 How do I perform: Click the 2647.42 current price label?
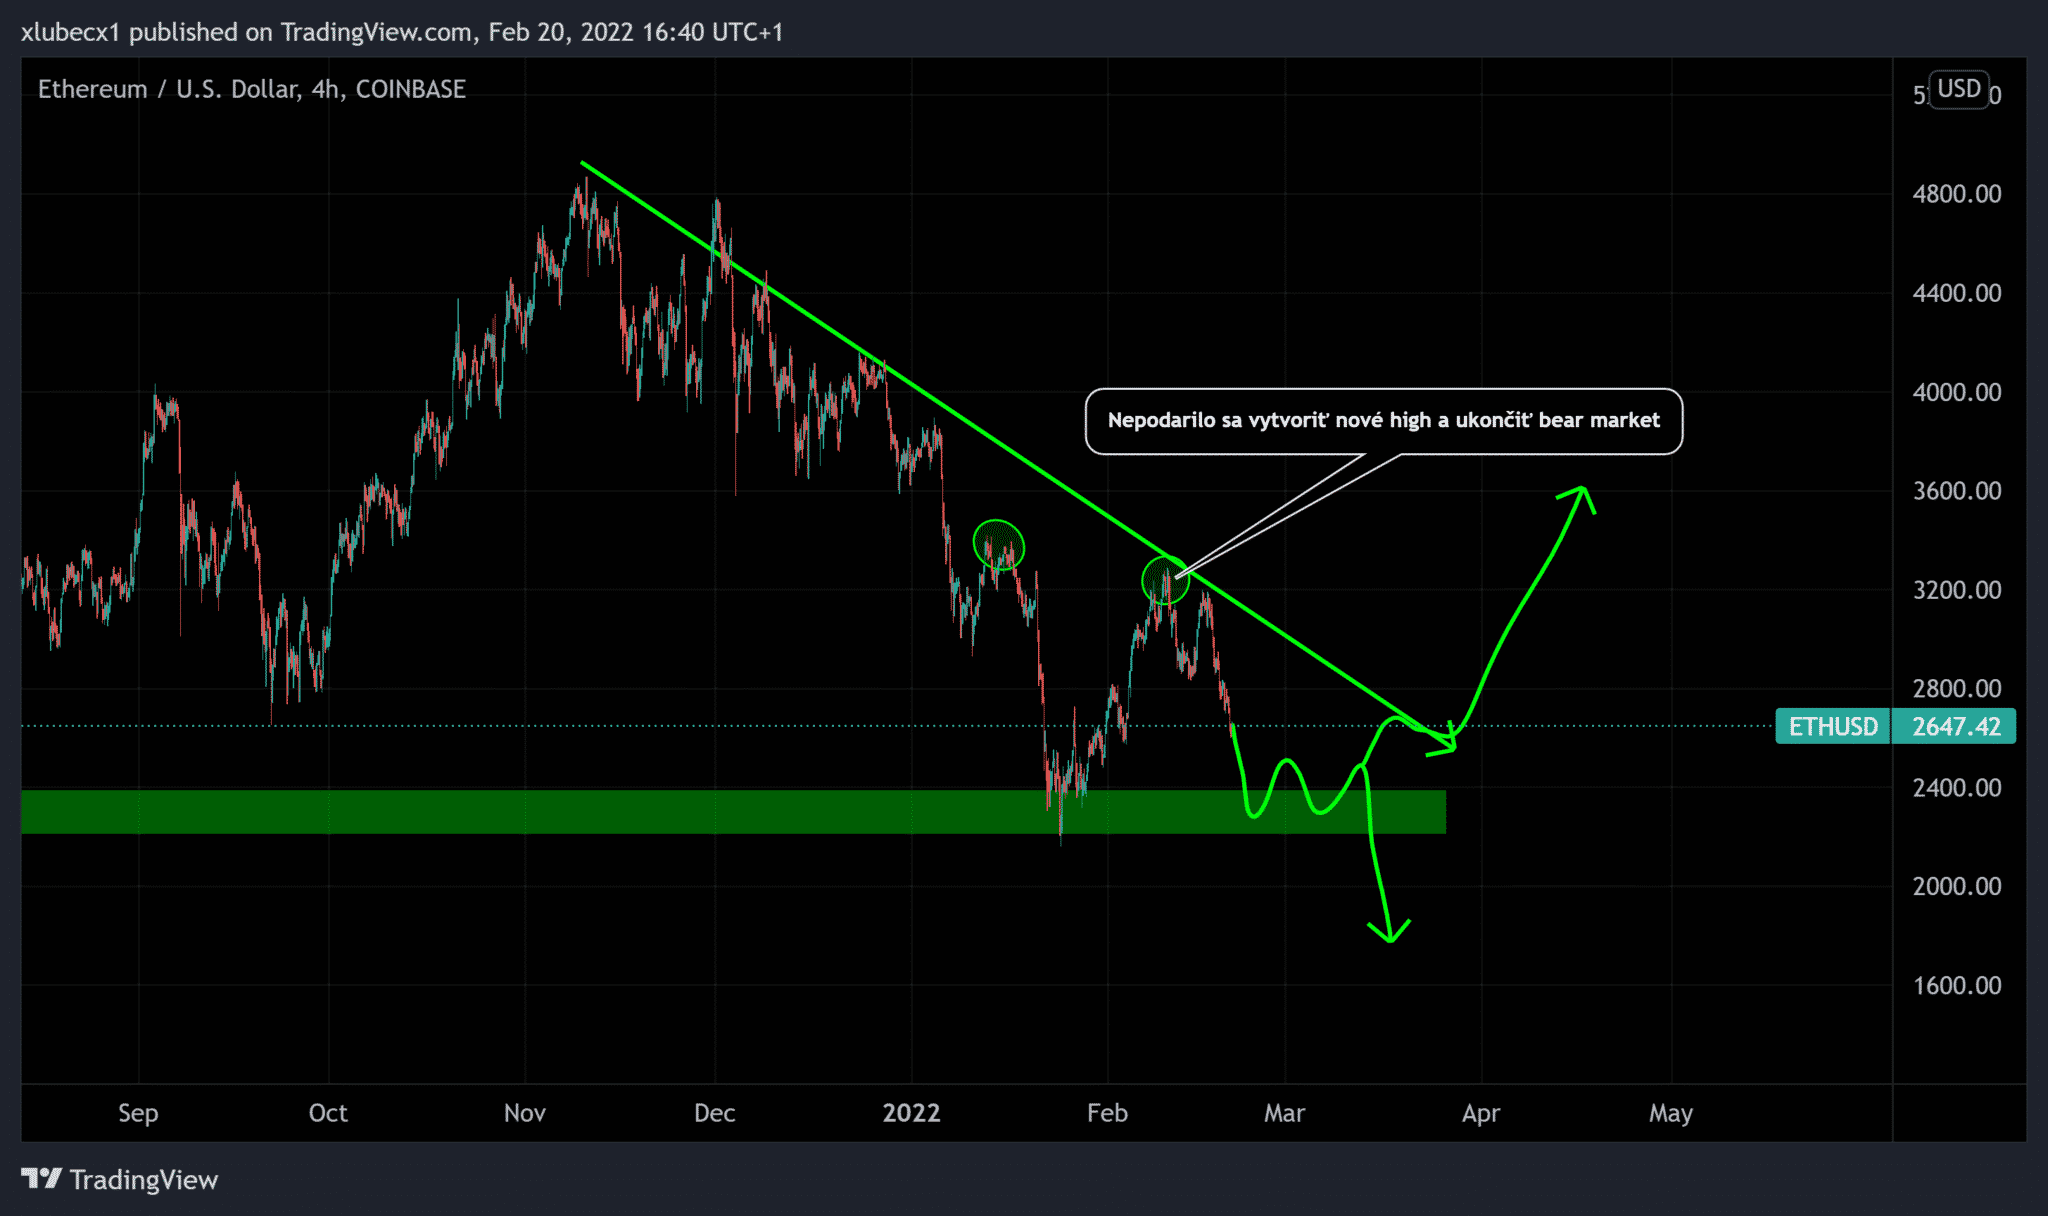(1955, 726)
